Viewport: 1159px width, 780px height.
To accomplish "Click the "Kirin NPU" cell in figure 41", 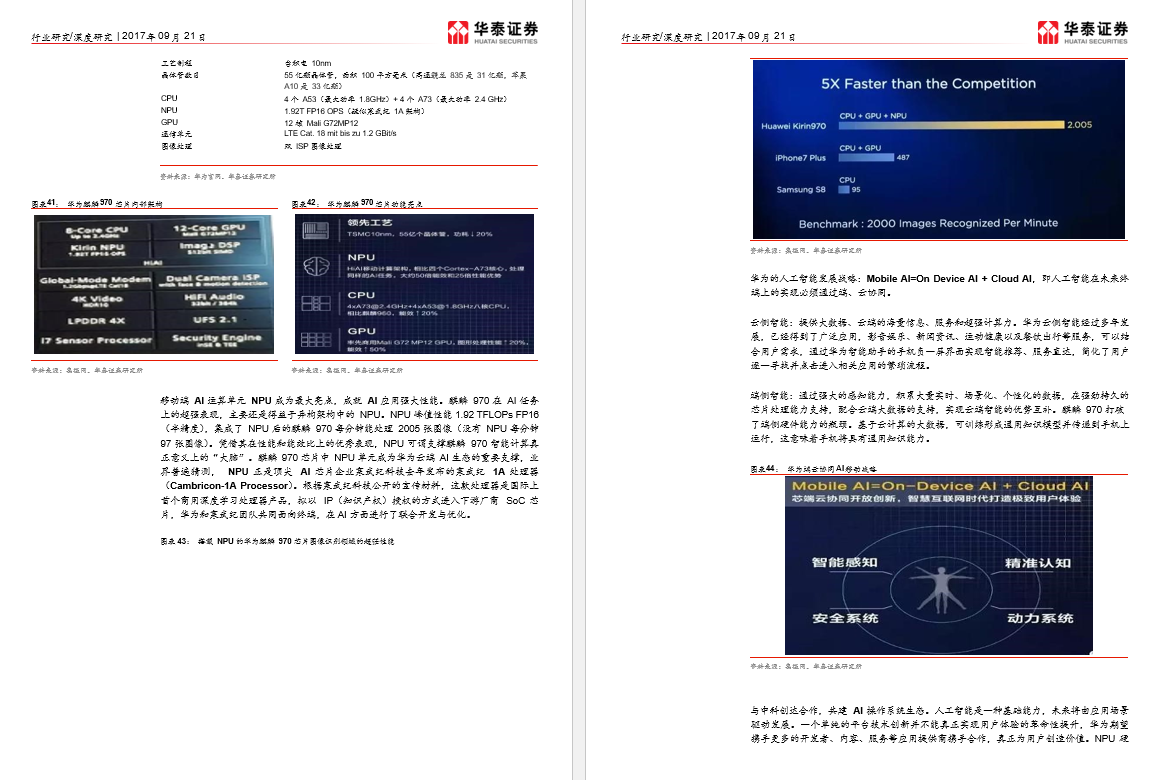I will click(97, 250).
